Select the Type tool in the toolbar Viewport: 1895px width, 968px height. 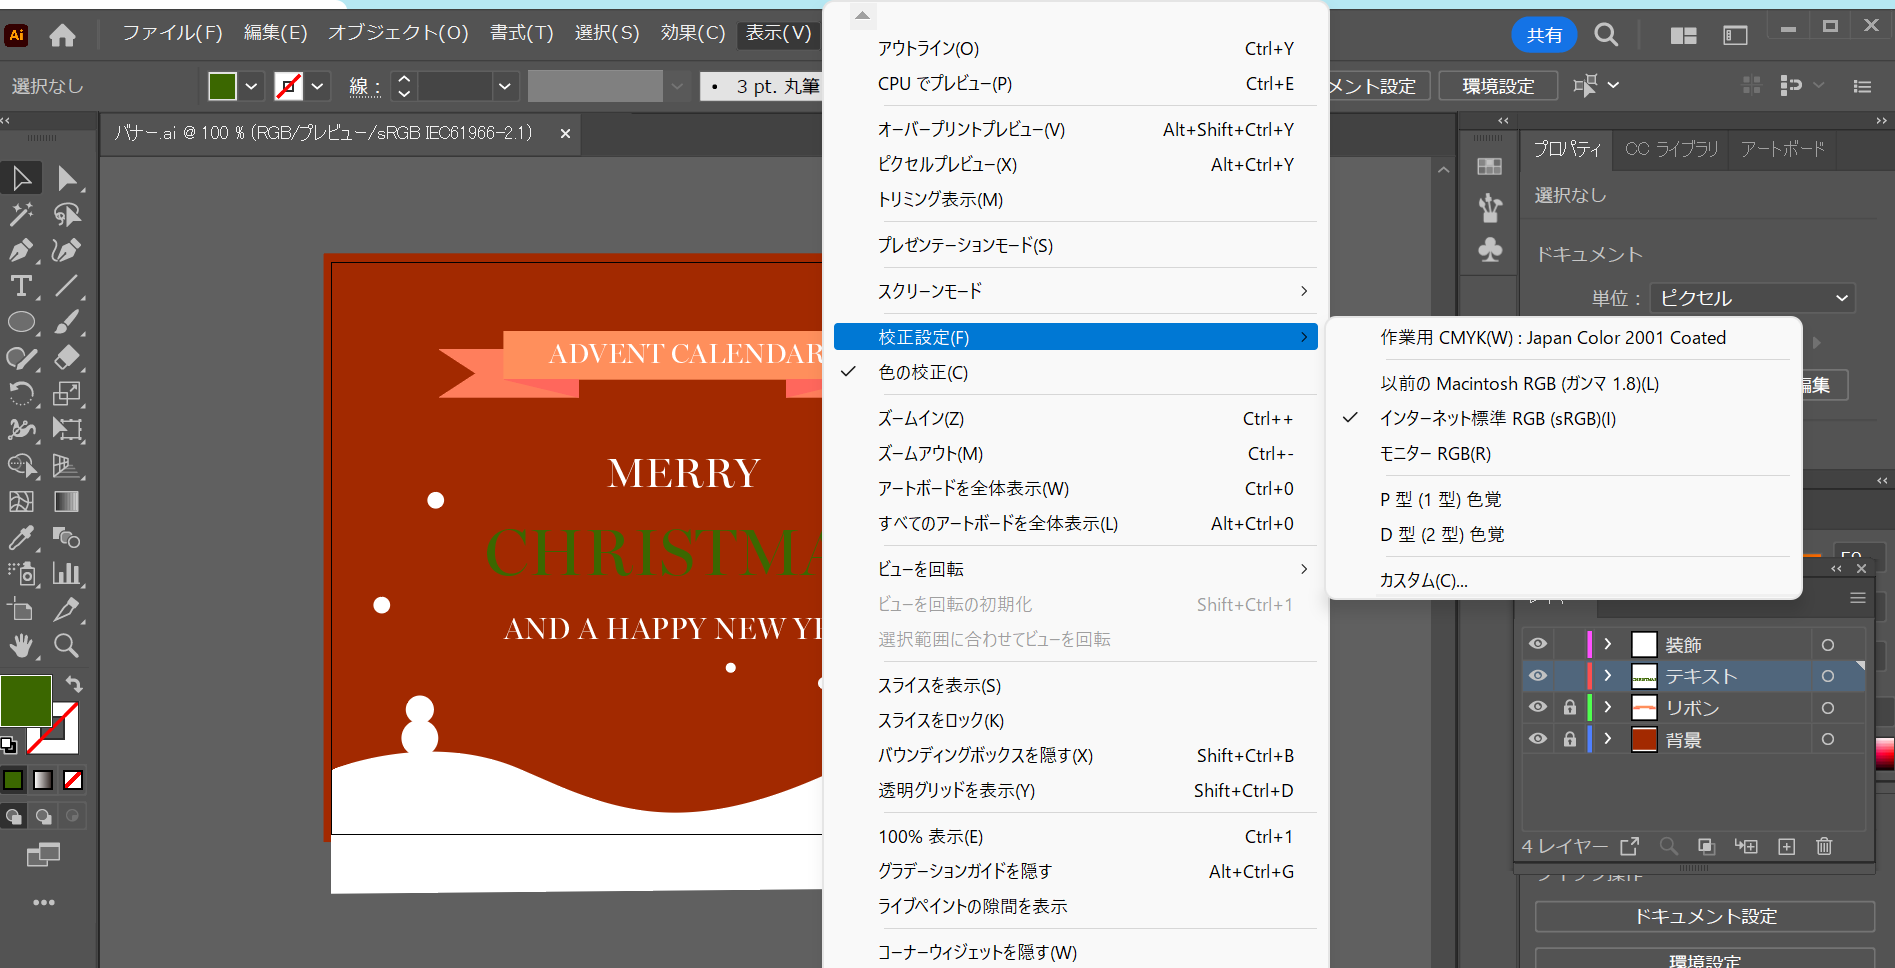[22, 287]
